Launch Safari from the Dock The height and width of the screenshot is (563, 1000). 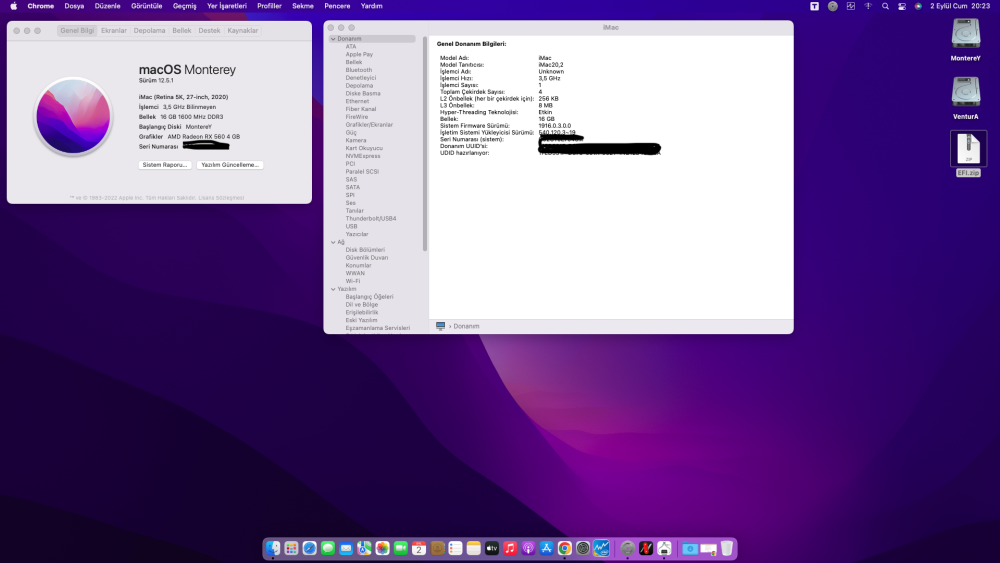pos(309,548)
